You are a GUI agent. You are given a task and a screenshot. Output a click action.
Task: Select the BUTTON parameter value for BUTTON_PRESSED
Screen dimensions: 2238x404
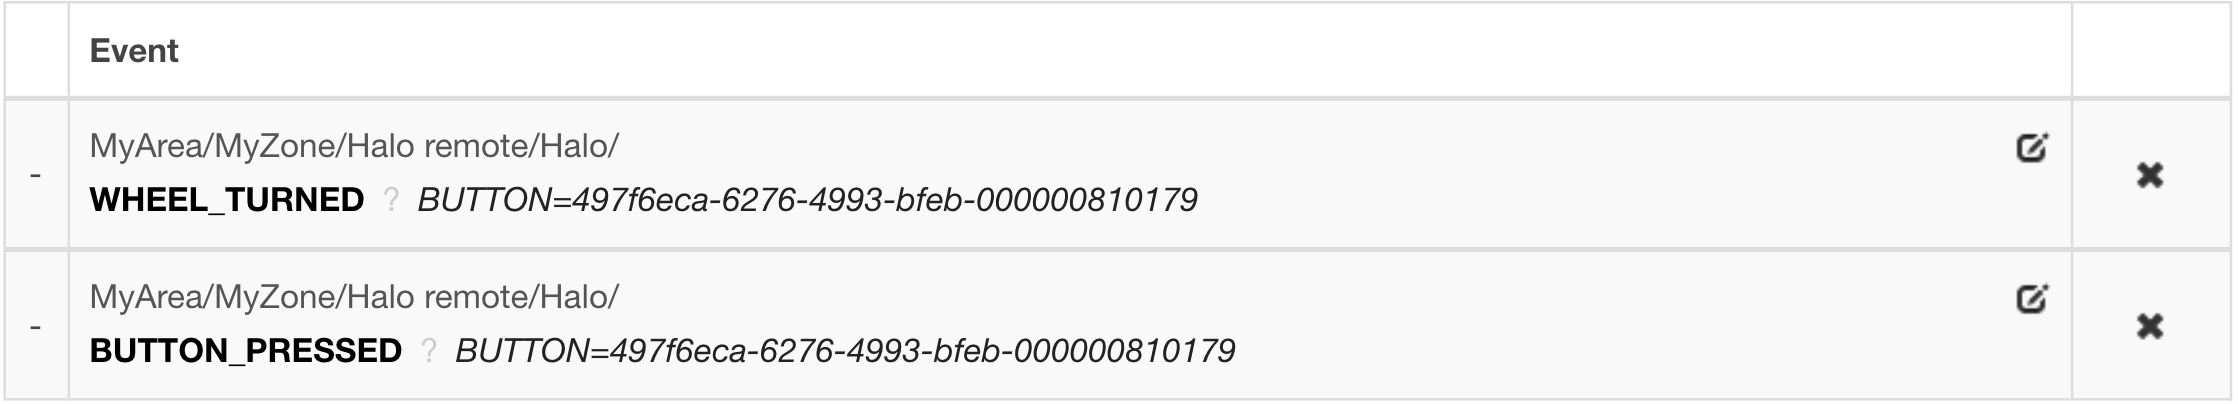click(x=845, y=351)
